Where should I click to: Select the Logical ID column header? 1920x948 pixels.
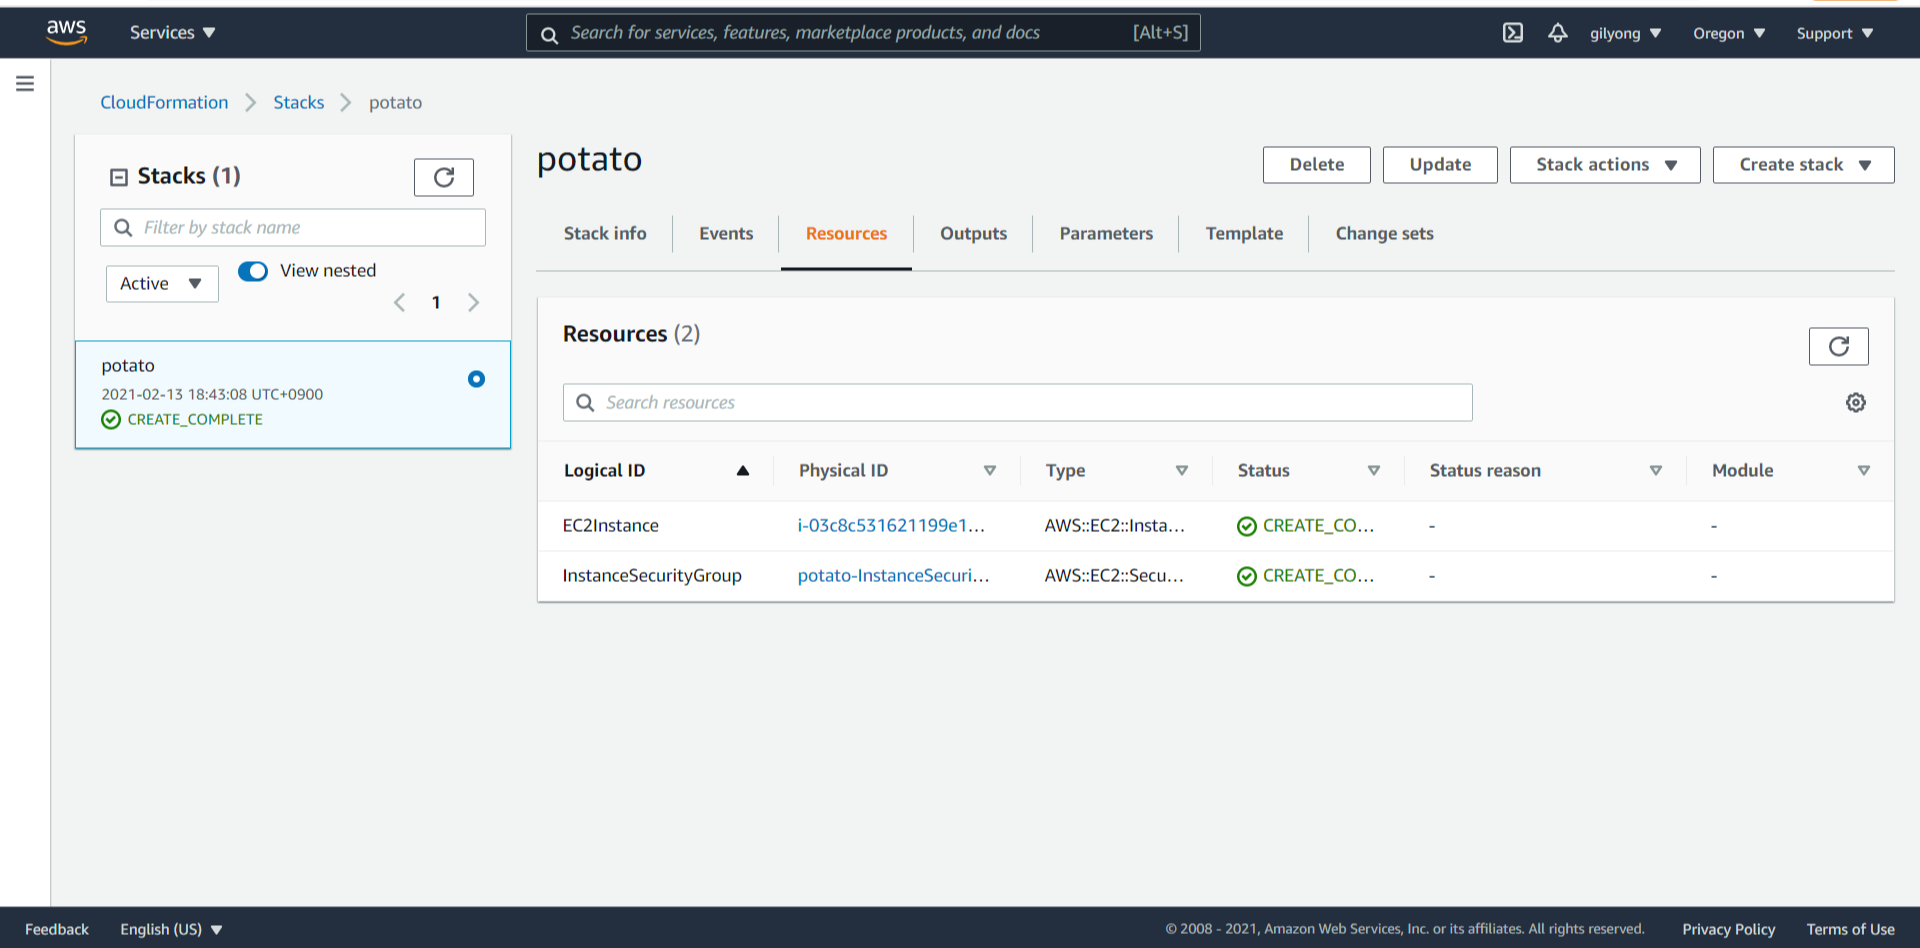coord(604,470)
